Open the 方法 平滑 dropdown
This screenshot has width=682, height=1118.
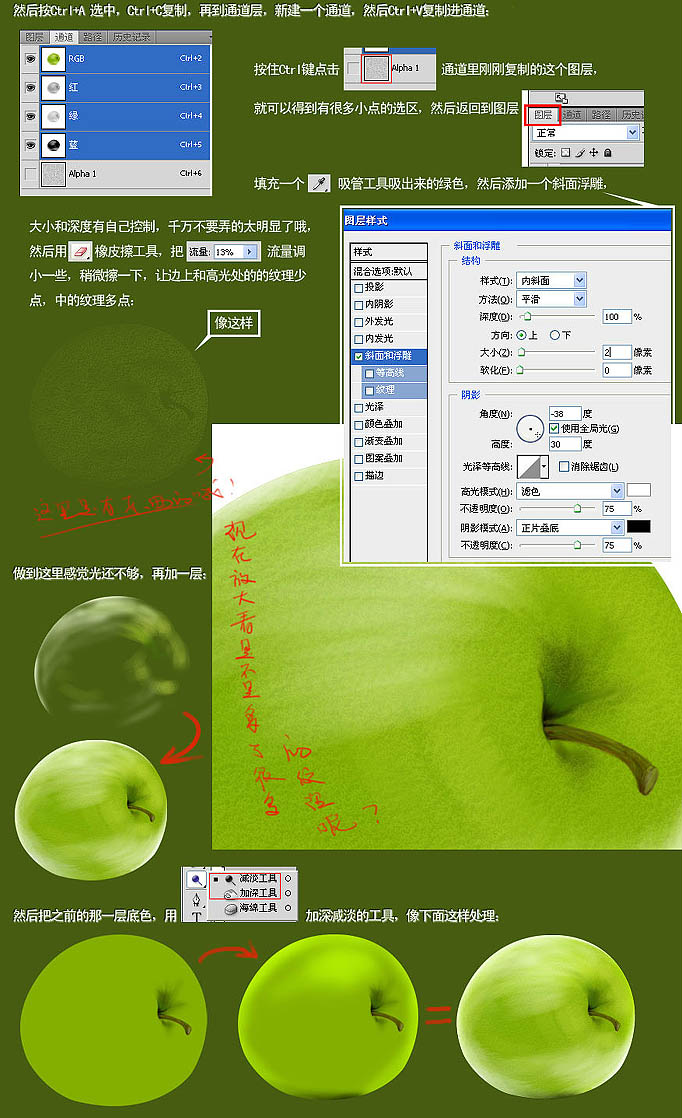point(552,299)
